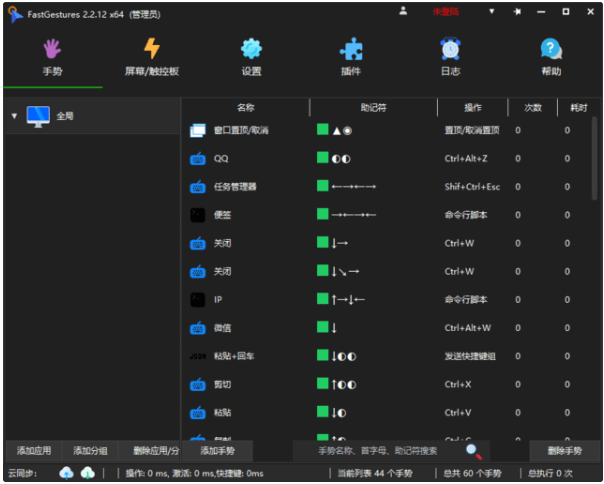This screenshot has width=604, height=484.
Task: Click green swatch in 便签 row
Action: (322, 214)
